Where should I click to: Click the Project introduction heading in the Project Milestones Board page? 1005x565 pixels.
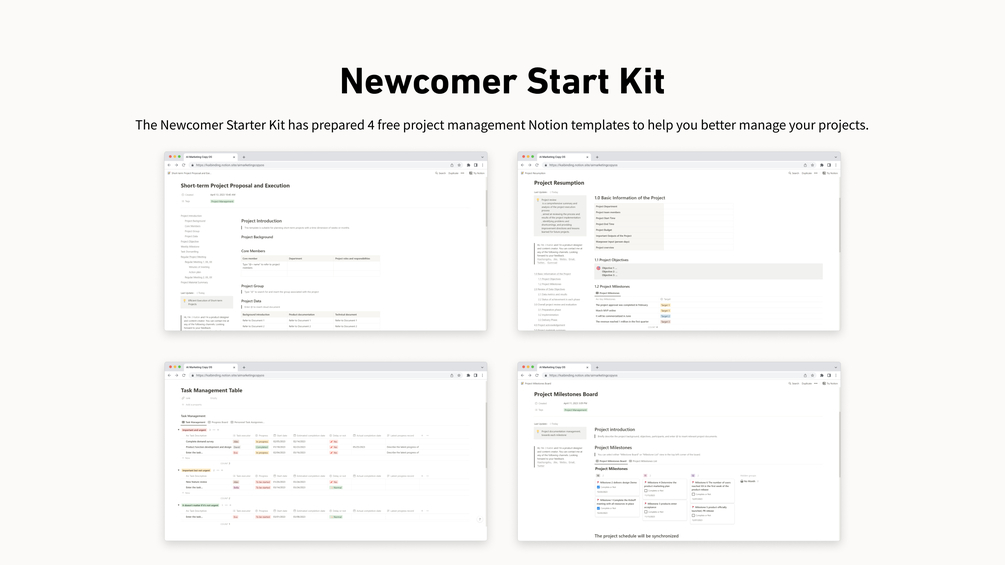615,430
